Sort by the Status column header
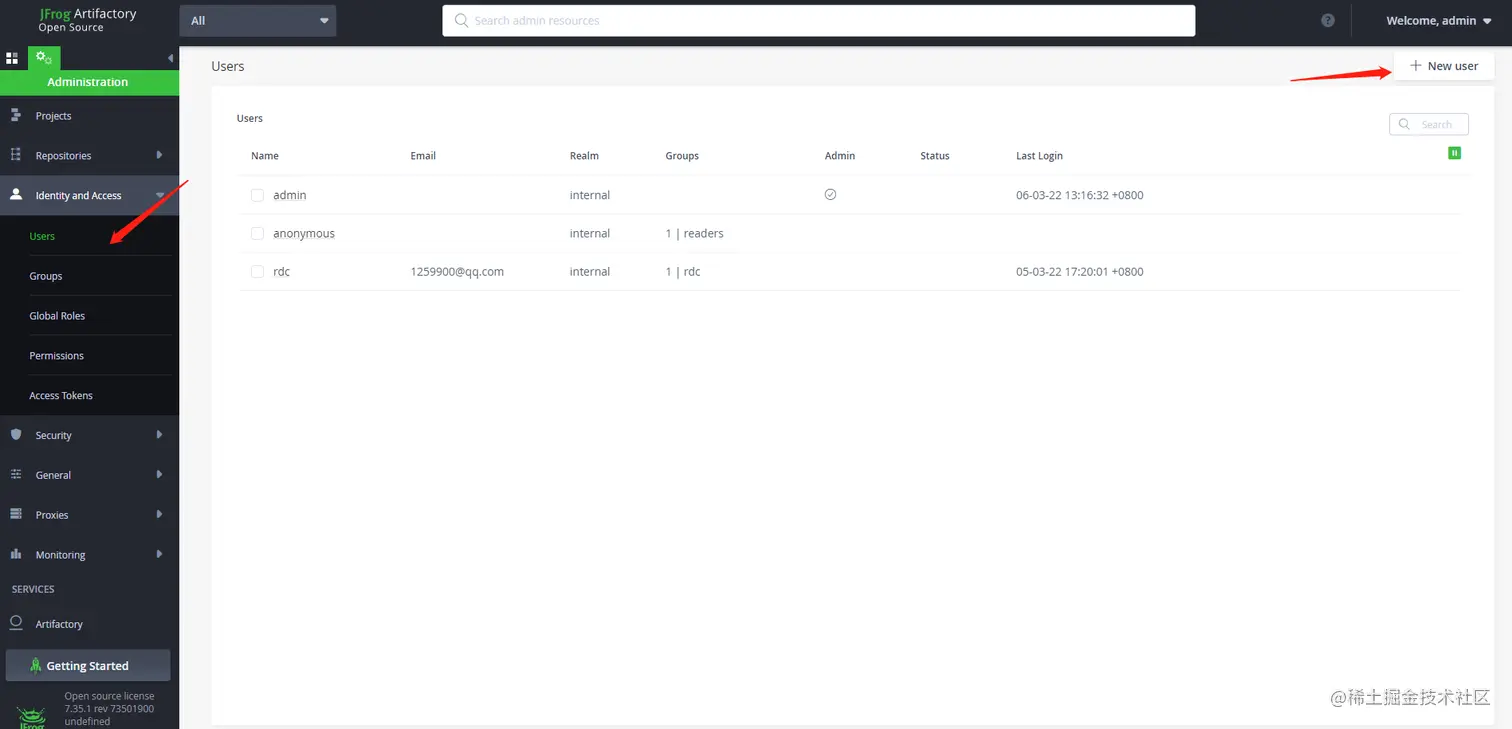Viewport: 1512px width, 729px height. pyautogui.click(x=935, y=156)
